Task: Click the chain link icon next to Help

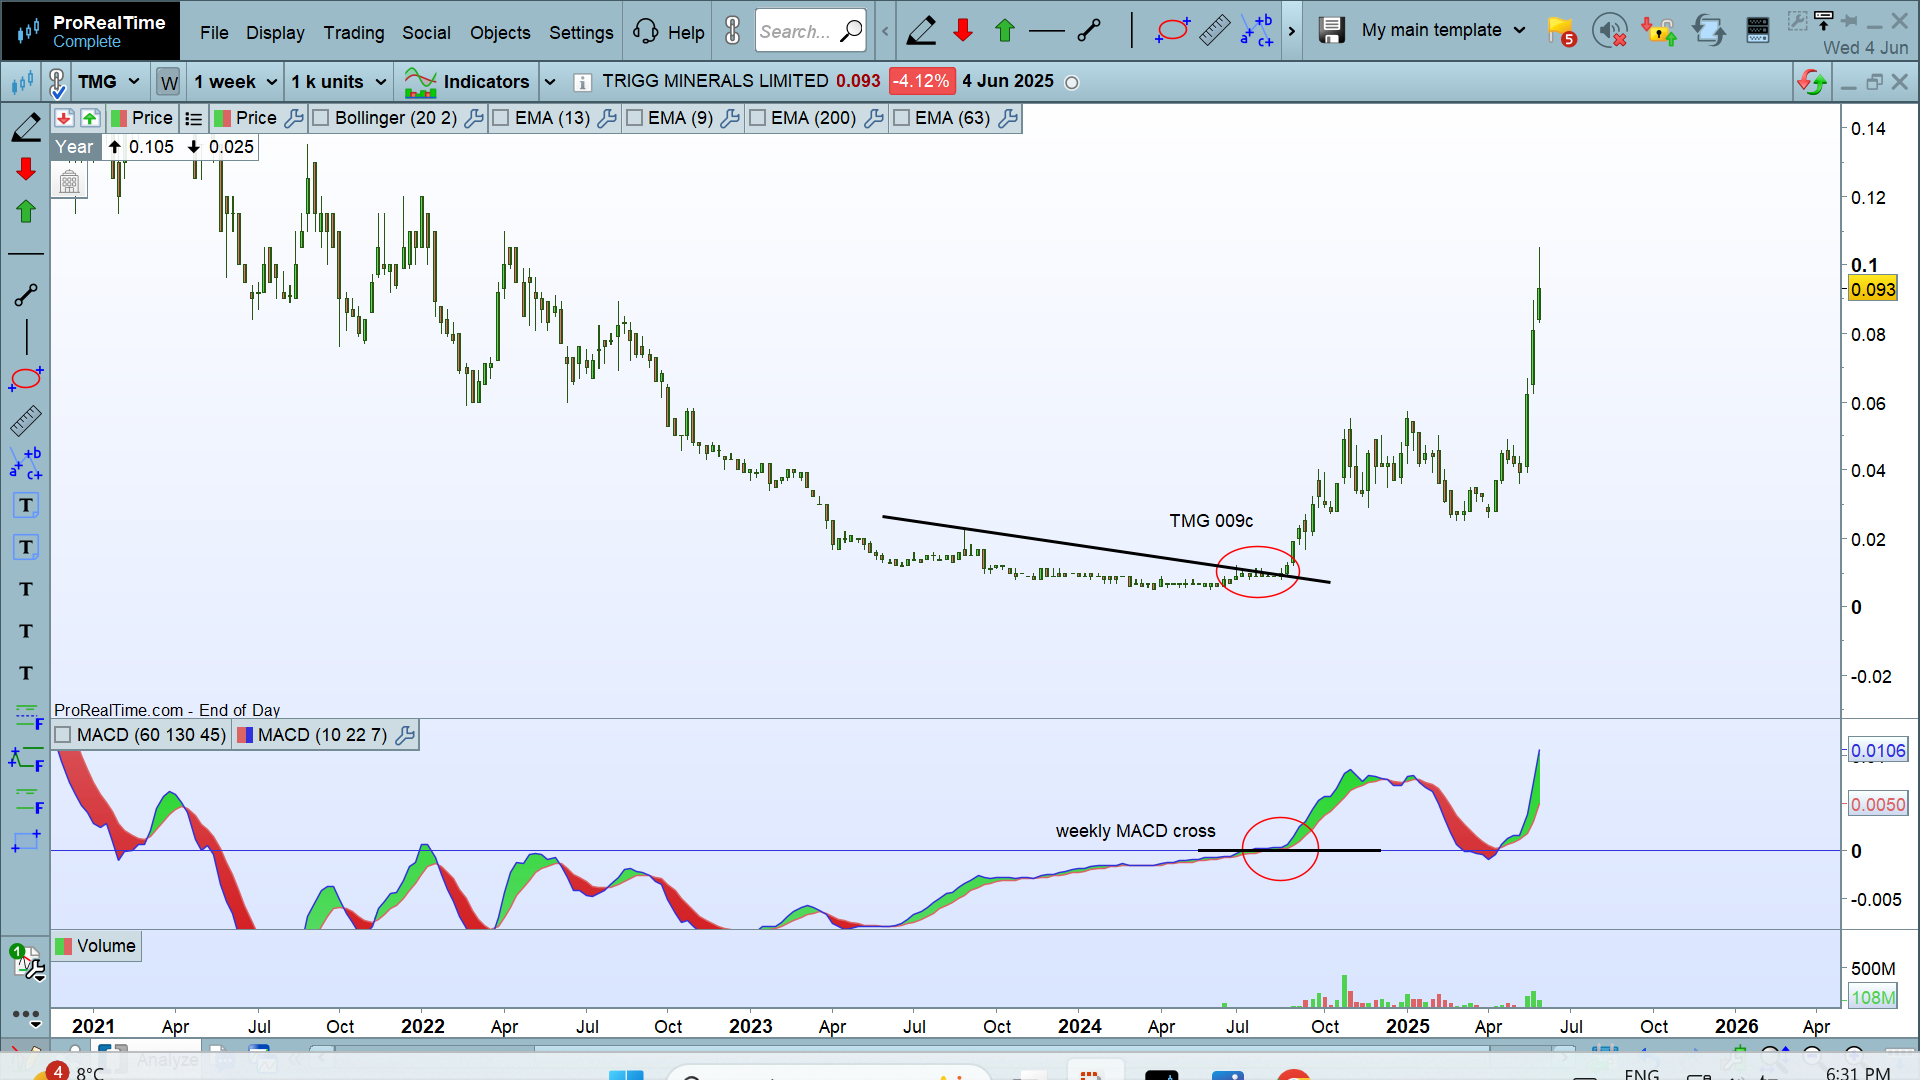Action: click(x=733, y=31)
